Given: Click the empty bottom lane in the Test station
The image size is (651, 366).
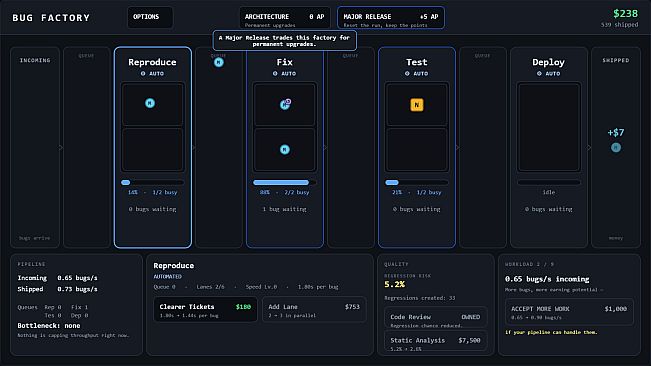Looking at the screenshot, I should coord(416,149).
